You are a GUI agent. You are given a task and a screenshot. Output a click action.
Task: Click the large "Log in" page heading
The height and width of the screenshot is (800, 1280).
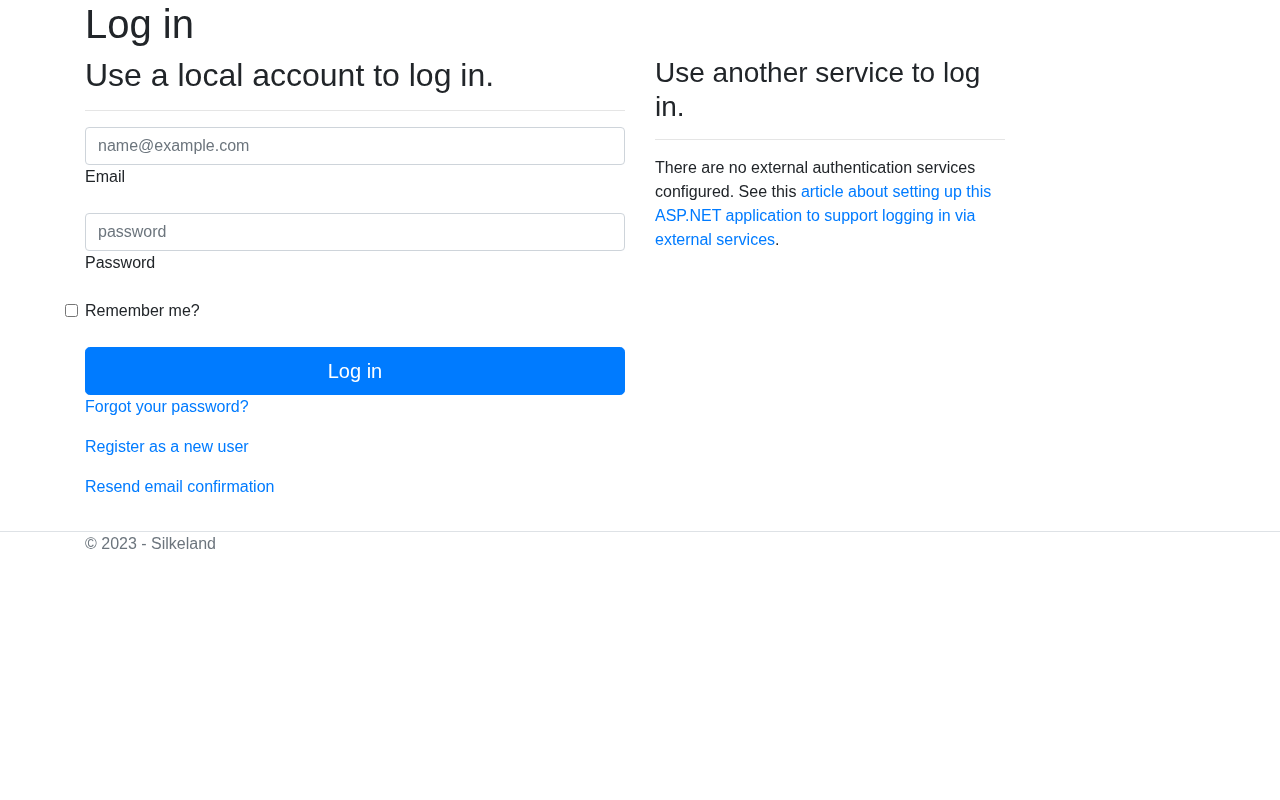(x=139, y=25)
